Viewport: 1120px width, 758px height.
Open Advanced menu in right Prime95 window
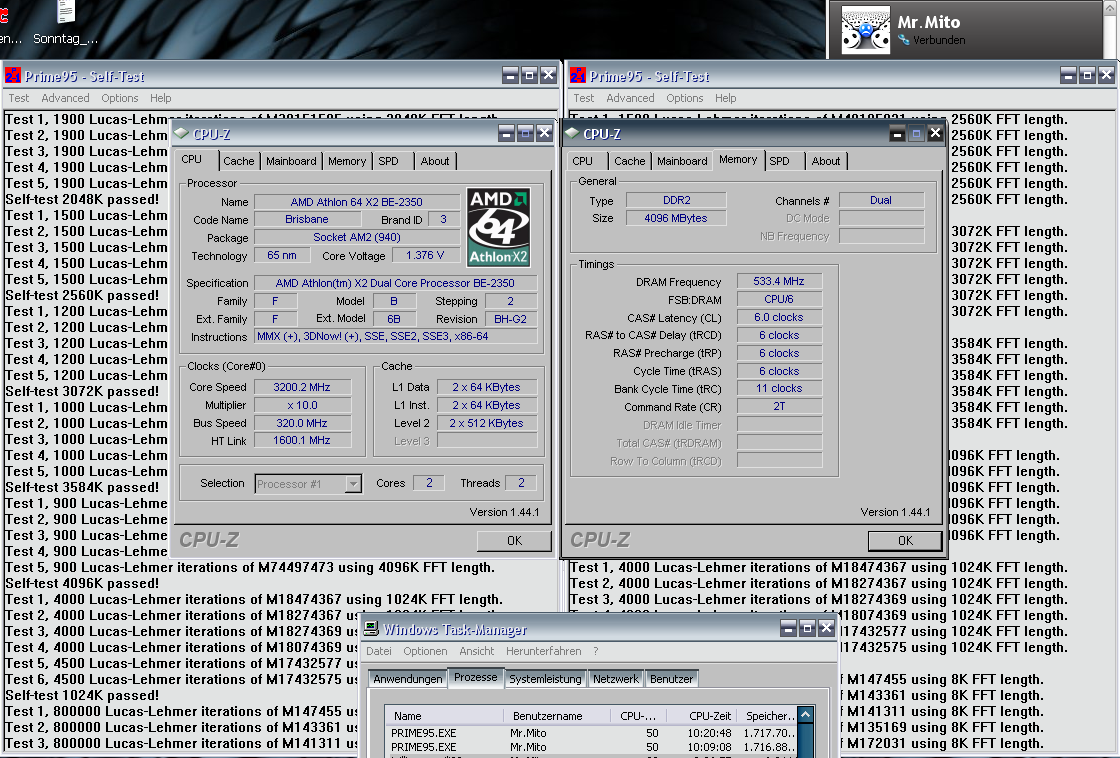click(630, 98)
